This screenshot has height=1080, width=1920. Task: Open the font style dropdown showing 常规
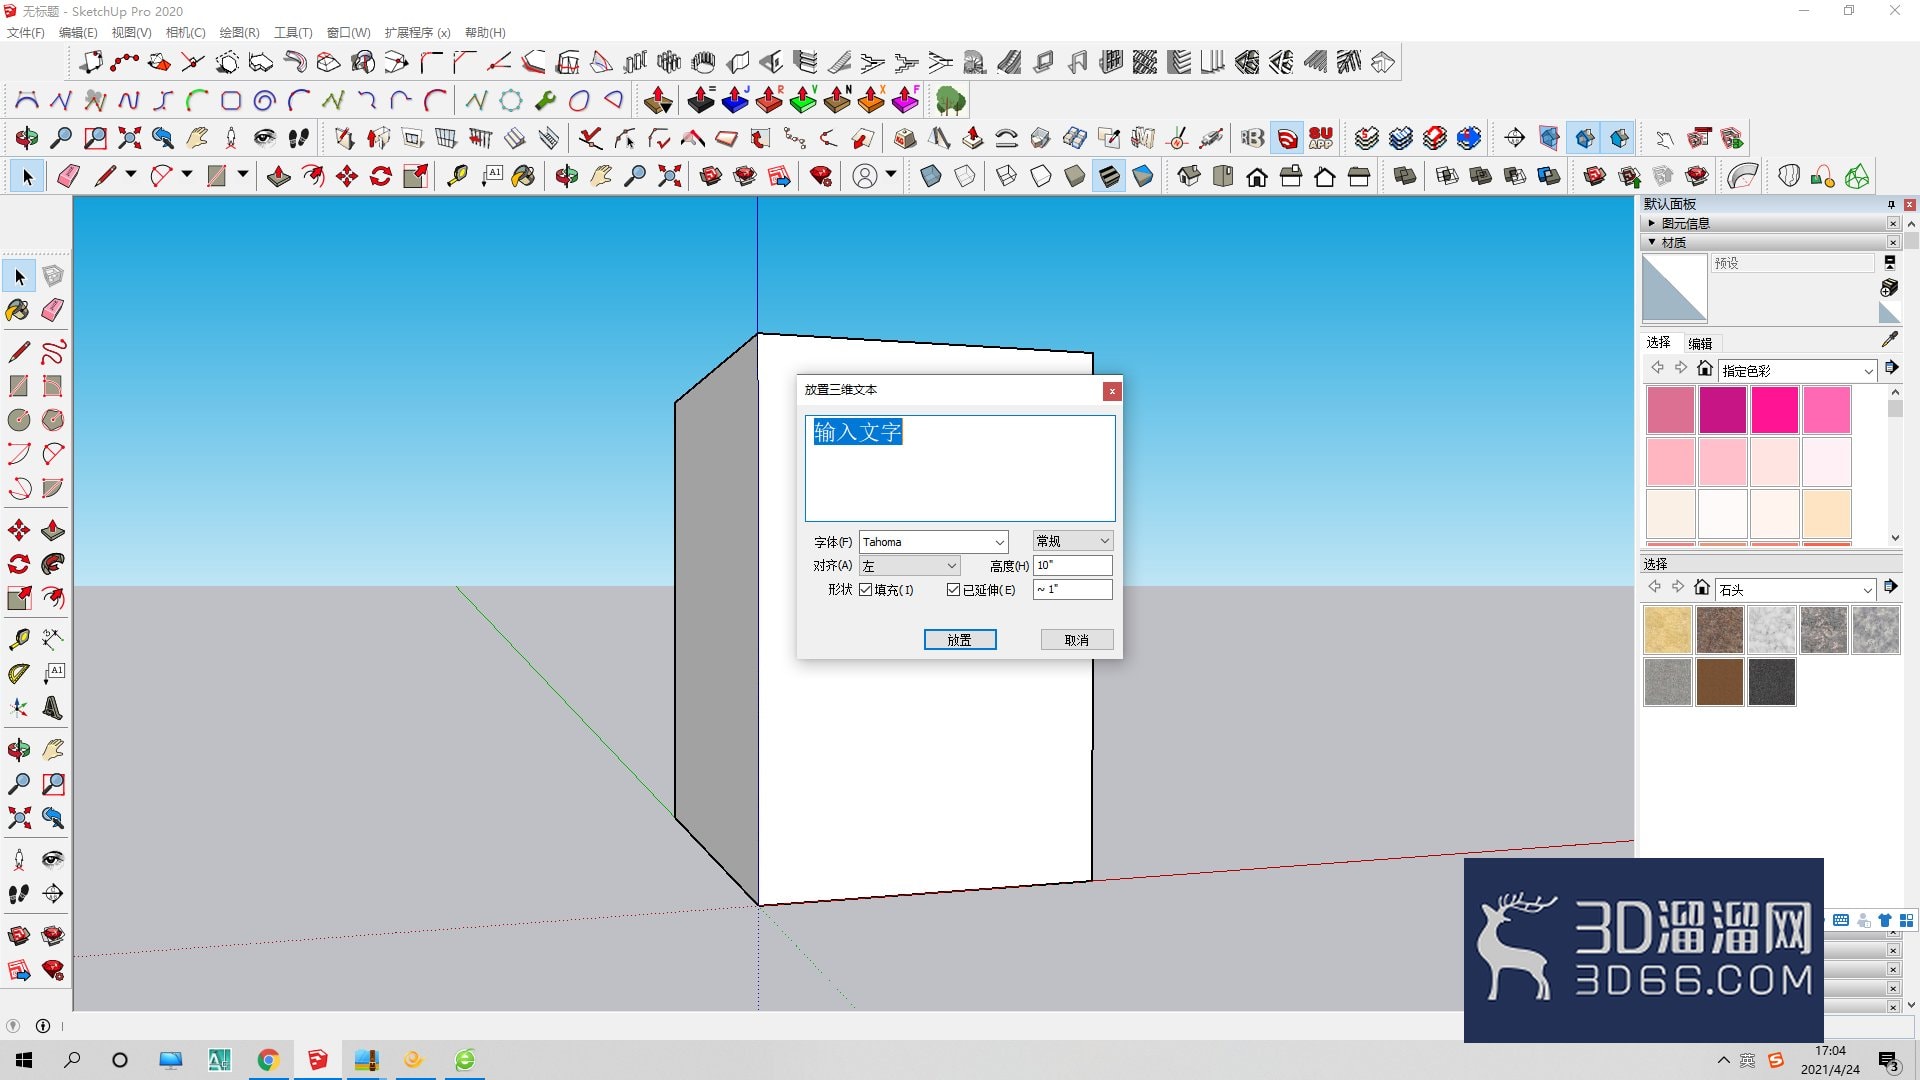[1072, 541]
